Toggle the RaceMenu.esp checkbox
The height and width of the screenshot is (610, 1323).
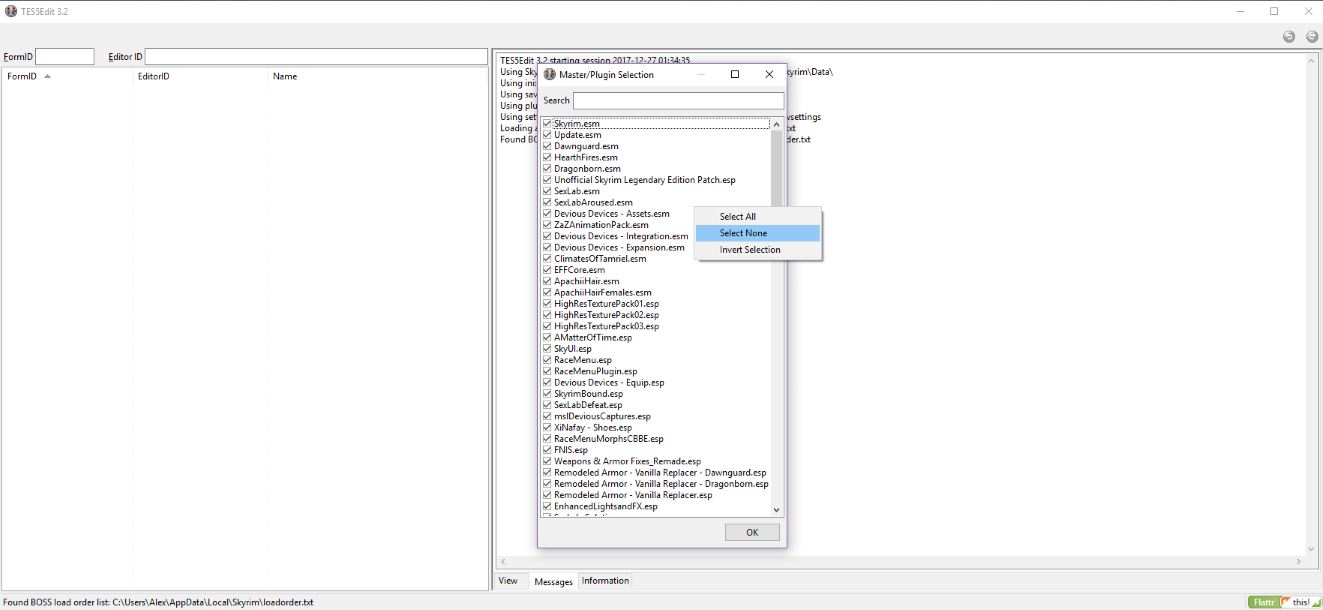point(547,360)
